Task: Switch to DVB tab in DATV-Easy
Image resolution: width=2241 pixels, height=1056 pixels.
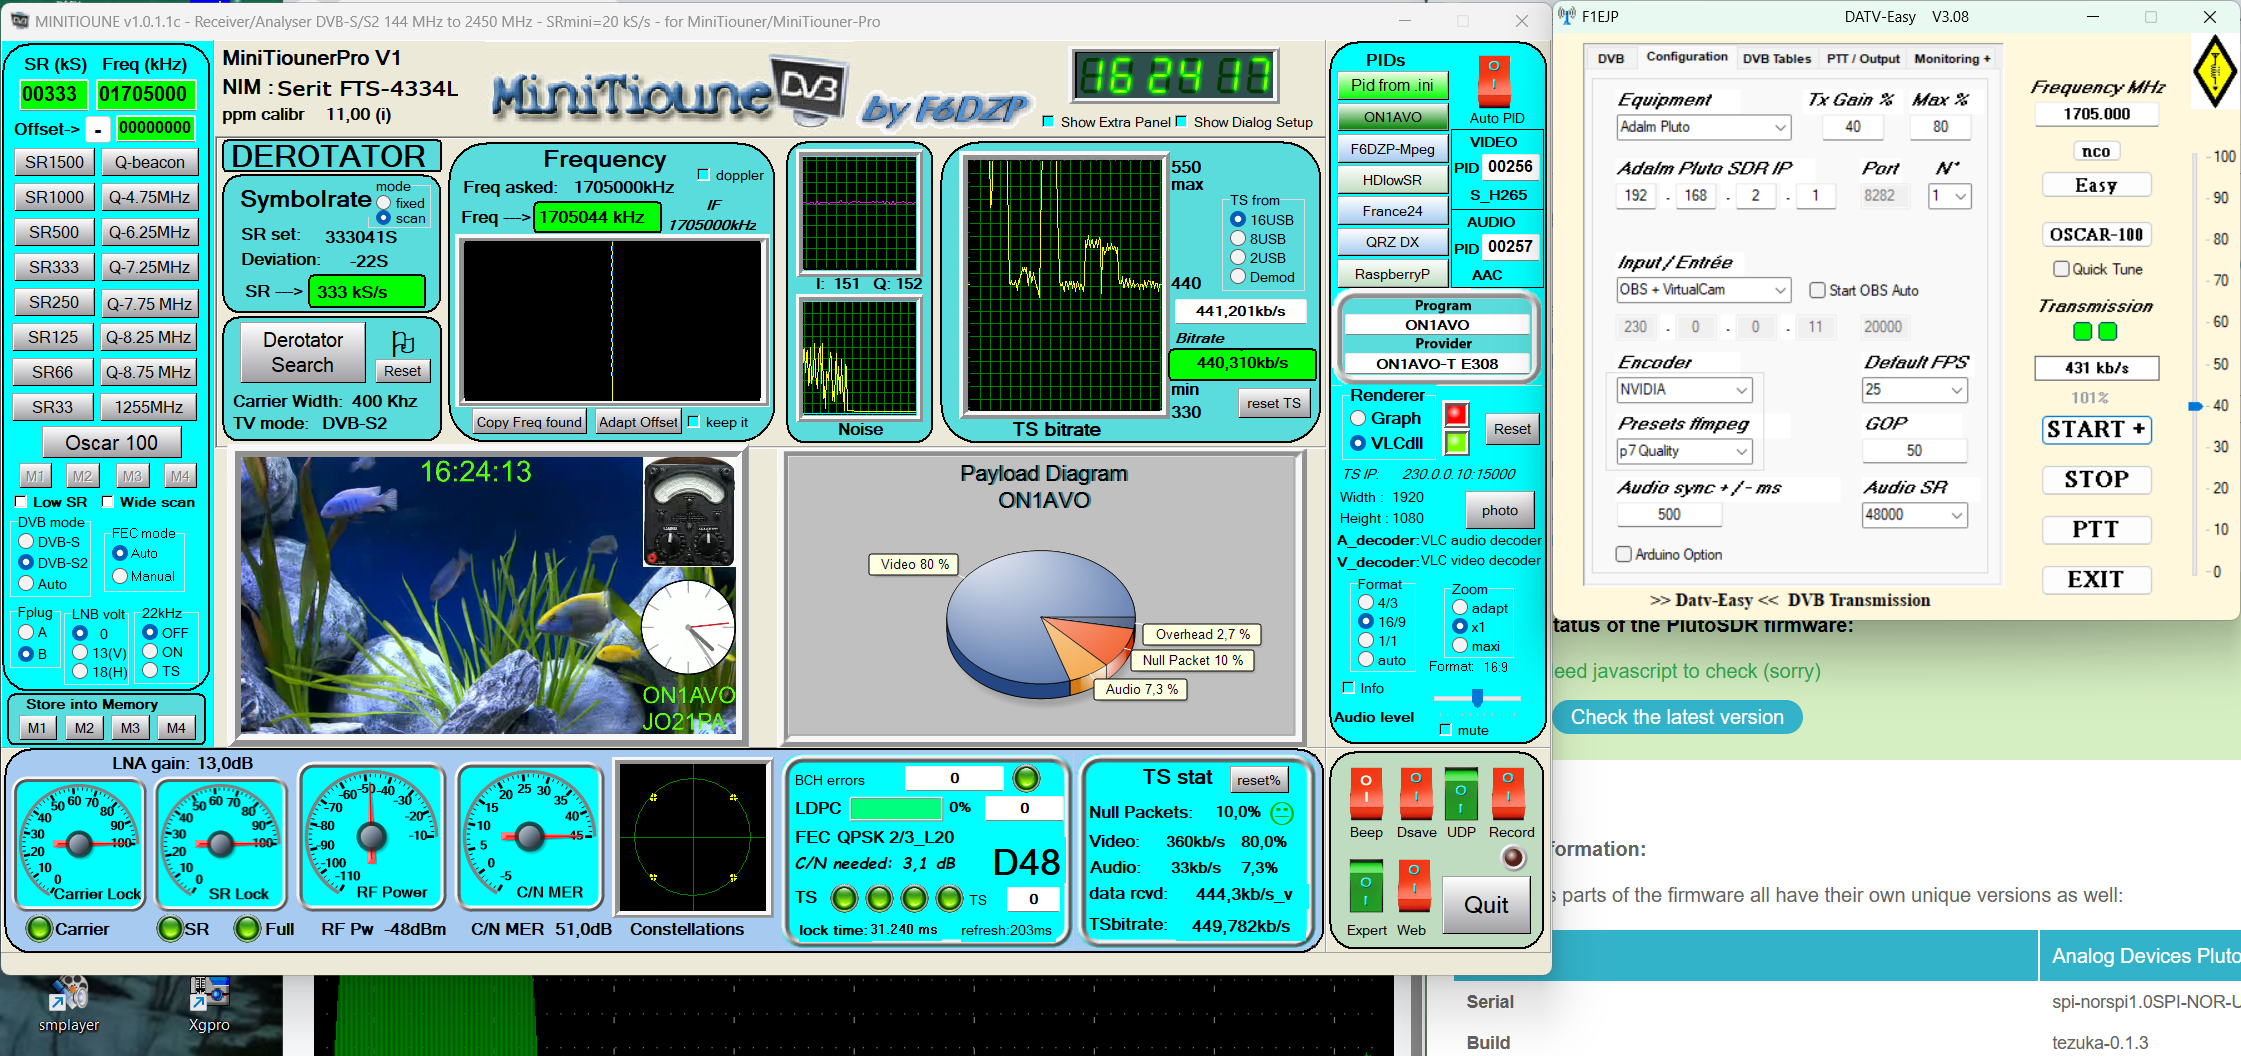Action: (1611, 58)
